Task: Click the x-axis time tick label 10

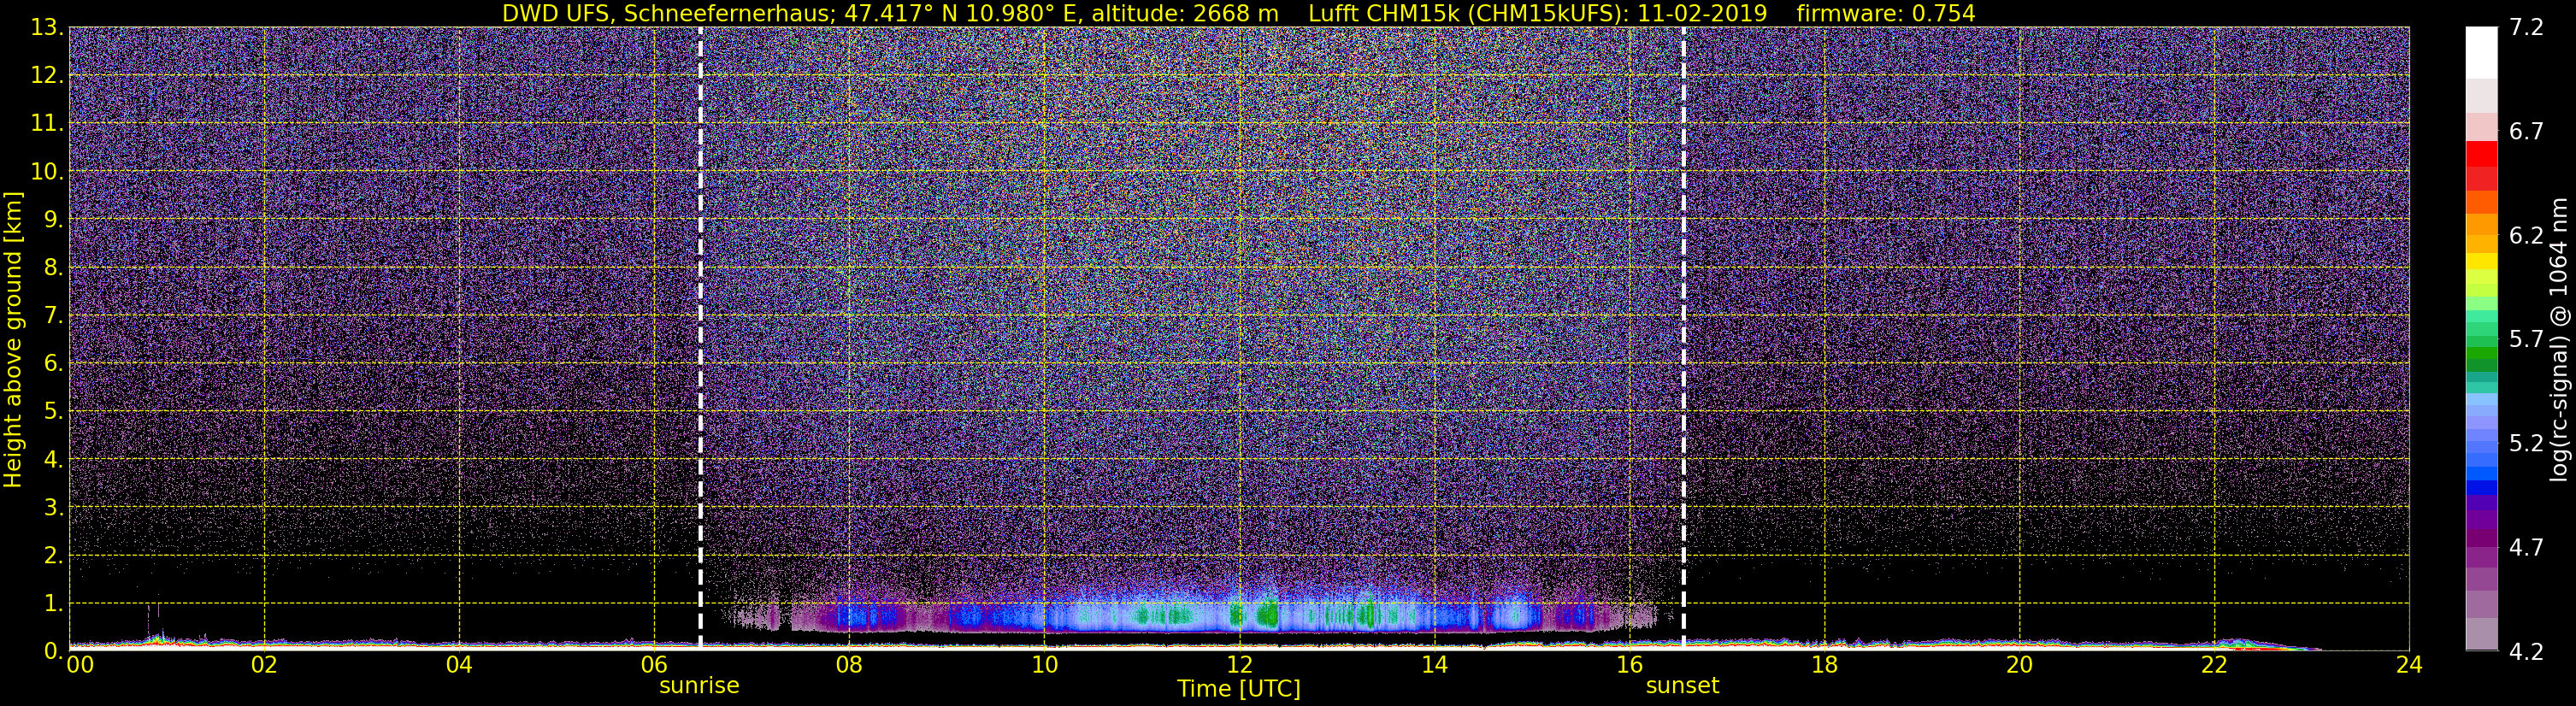Action: point(1044,667)
